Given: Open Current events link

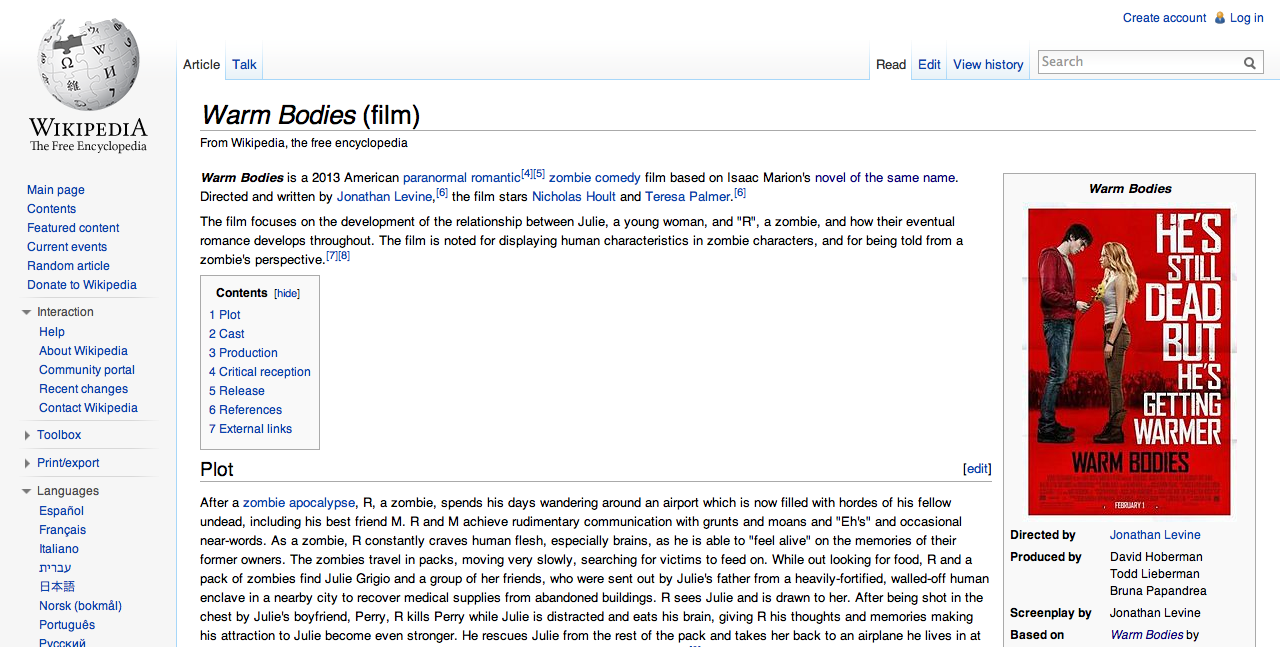Looking at the screenshot, I should point(67,247).
